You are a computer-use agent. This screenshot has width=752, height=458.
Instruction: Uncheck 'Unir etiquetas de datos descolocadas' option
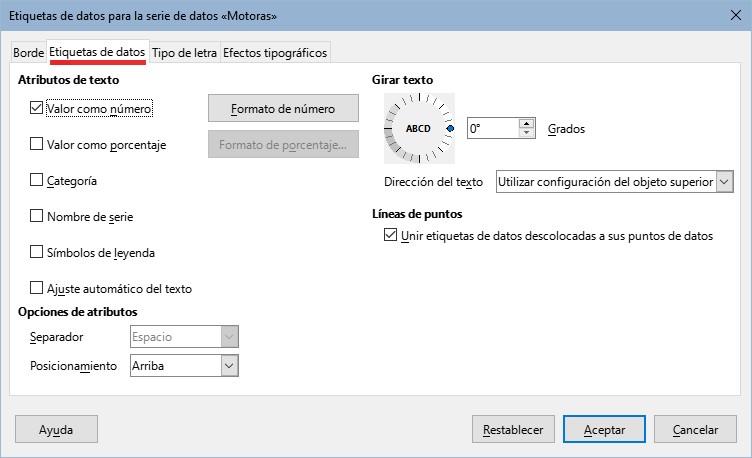tap(390, 236)
